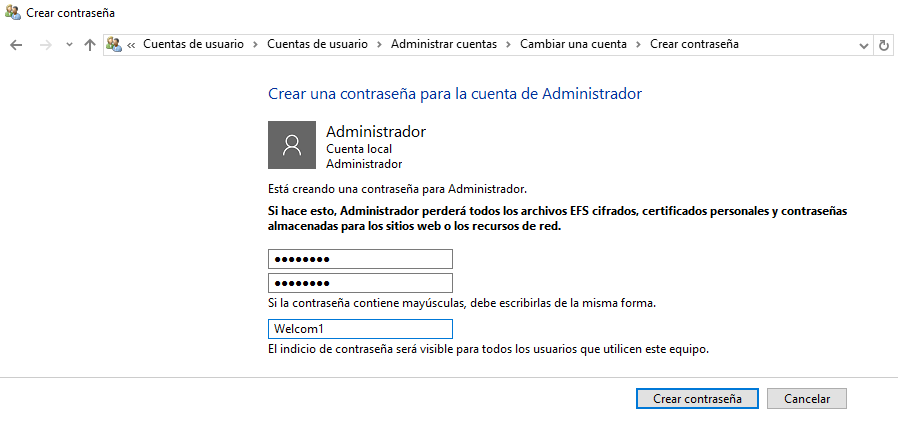Navigate to Cambiar una cuenta breadcrumb
Screen dimensions: 898x432
[573, 45]
